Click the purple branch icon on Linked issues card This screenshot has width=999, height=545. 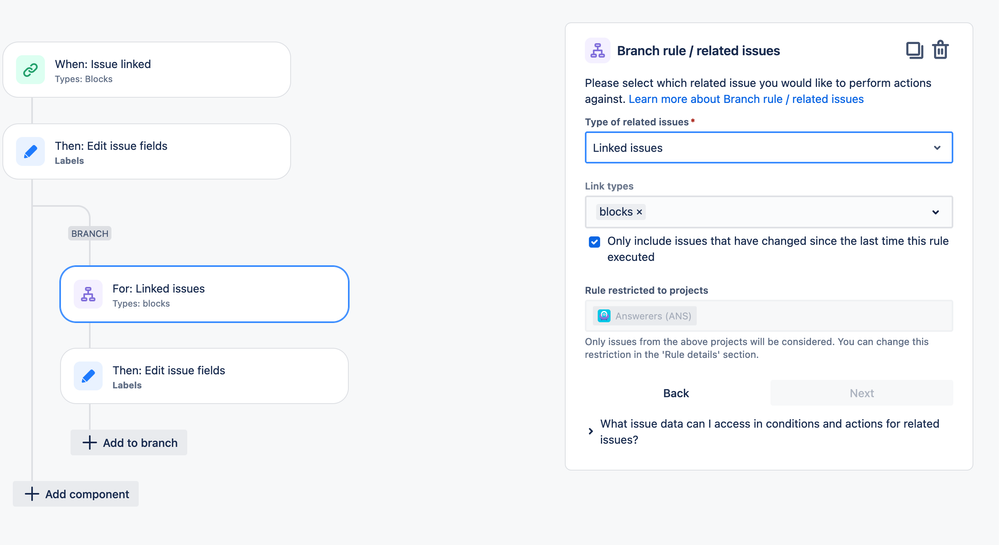coord(88,294)
